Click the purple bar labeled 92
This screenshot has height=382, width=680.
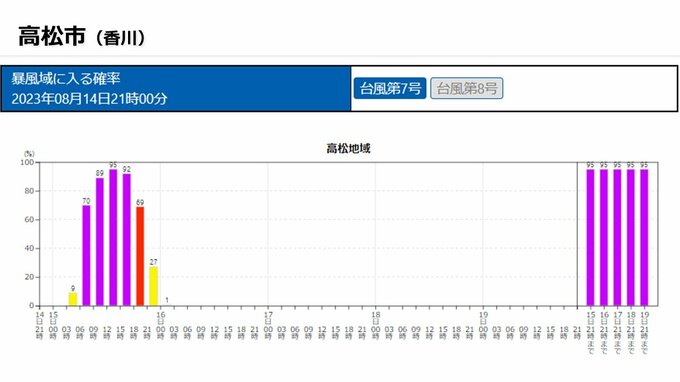click(127, 240)
